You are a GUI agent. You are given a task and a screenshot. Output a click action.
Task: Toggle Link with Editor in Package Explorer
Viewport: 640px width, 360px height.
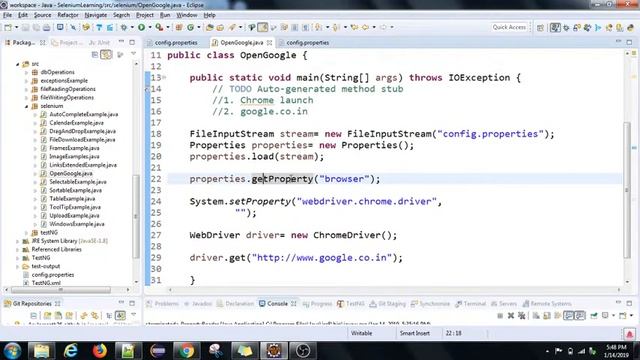pyautogui.click(x=106, y=54)
